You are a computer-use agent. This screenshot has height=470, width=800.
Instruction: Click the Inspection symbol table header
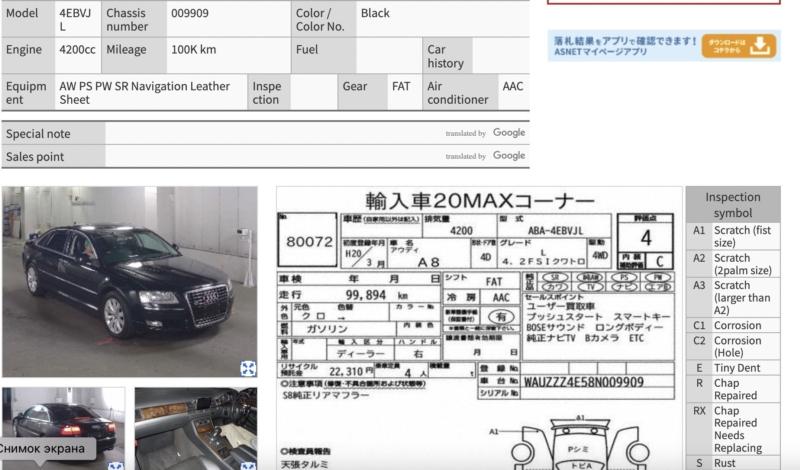[x=732, y=205]
